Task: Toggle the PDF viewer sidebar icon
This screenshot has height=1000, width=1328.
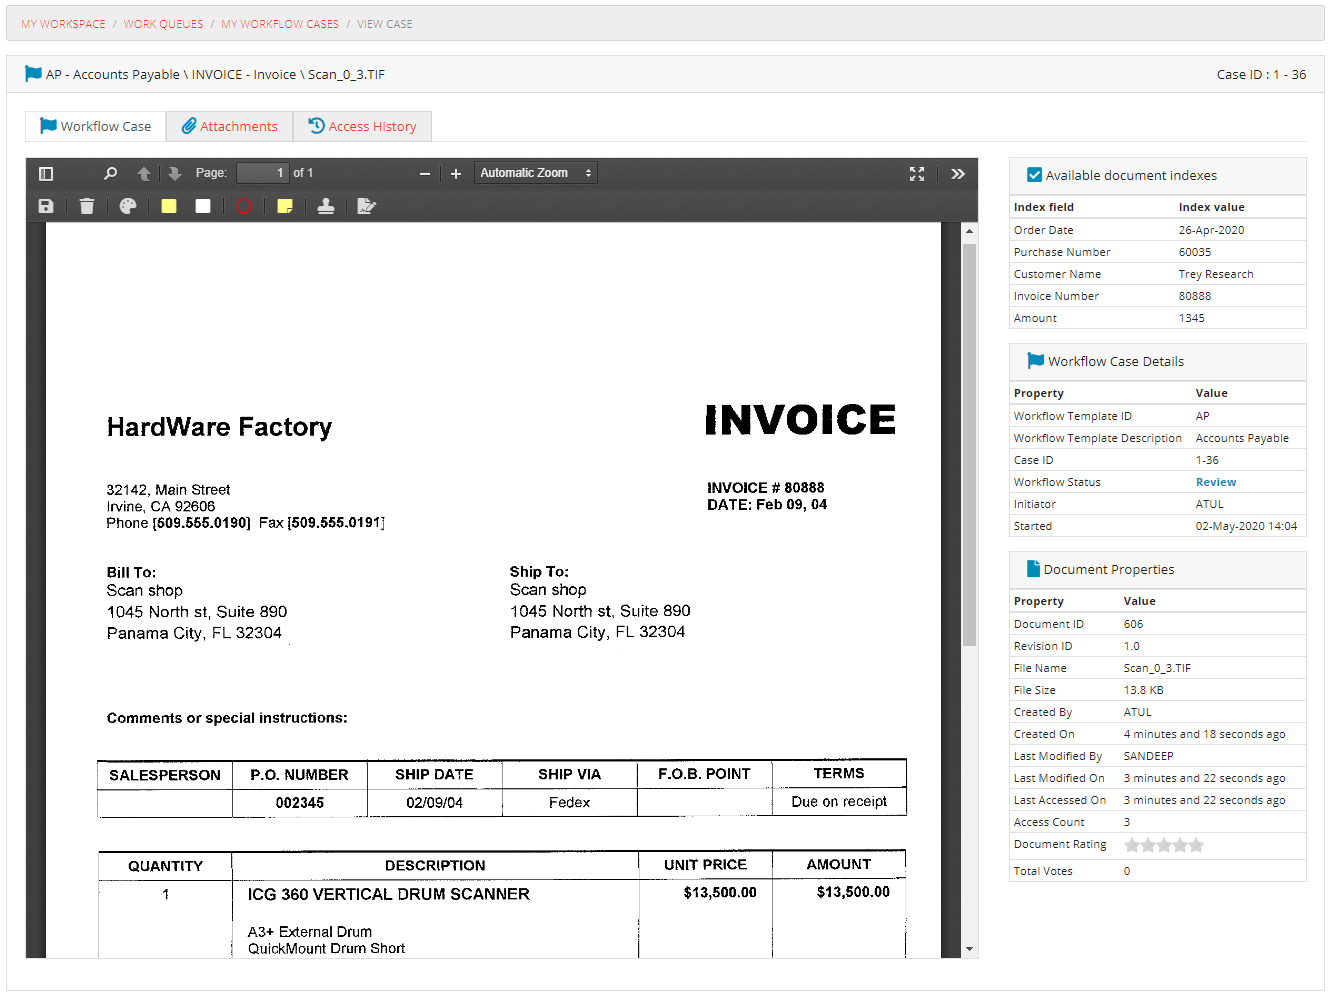Action: point(46,173)
